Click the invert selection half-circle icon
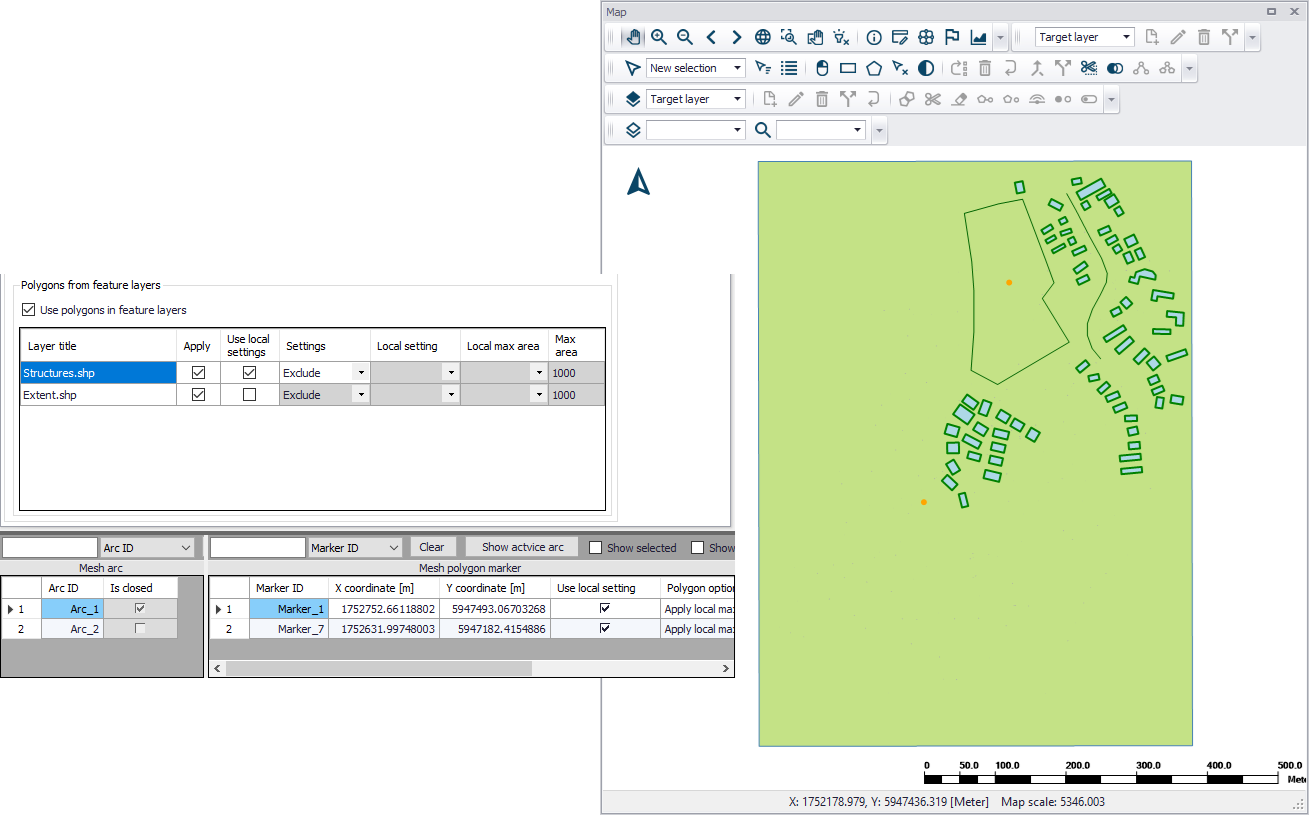The width and height of the screenshot is (1309, 815). [x=926, y=68]
